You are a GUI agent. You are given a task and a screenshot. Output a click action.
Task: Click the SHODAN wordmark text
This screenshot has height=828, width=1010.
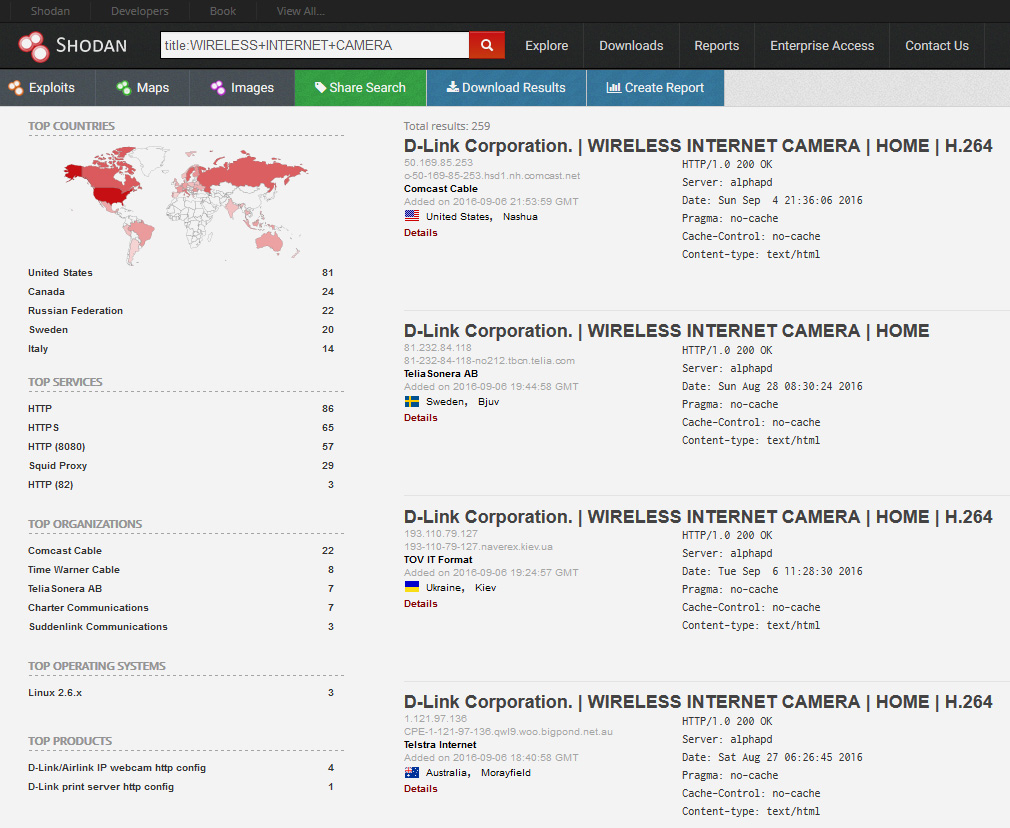pos(91,46)
